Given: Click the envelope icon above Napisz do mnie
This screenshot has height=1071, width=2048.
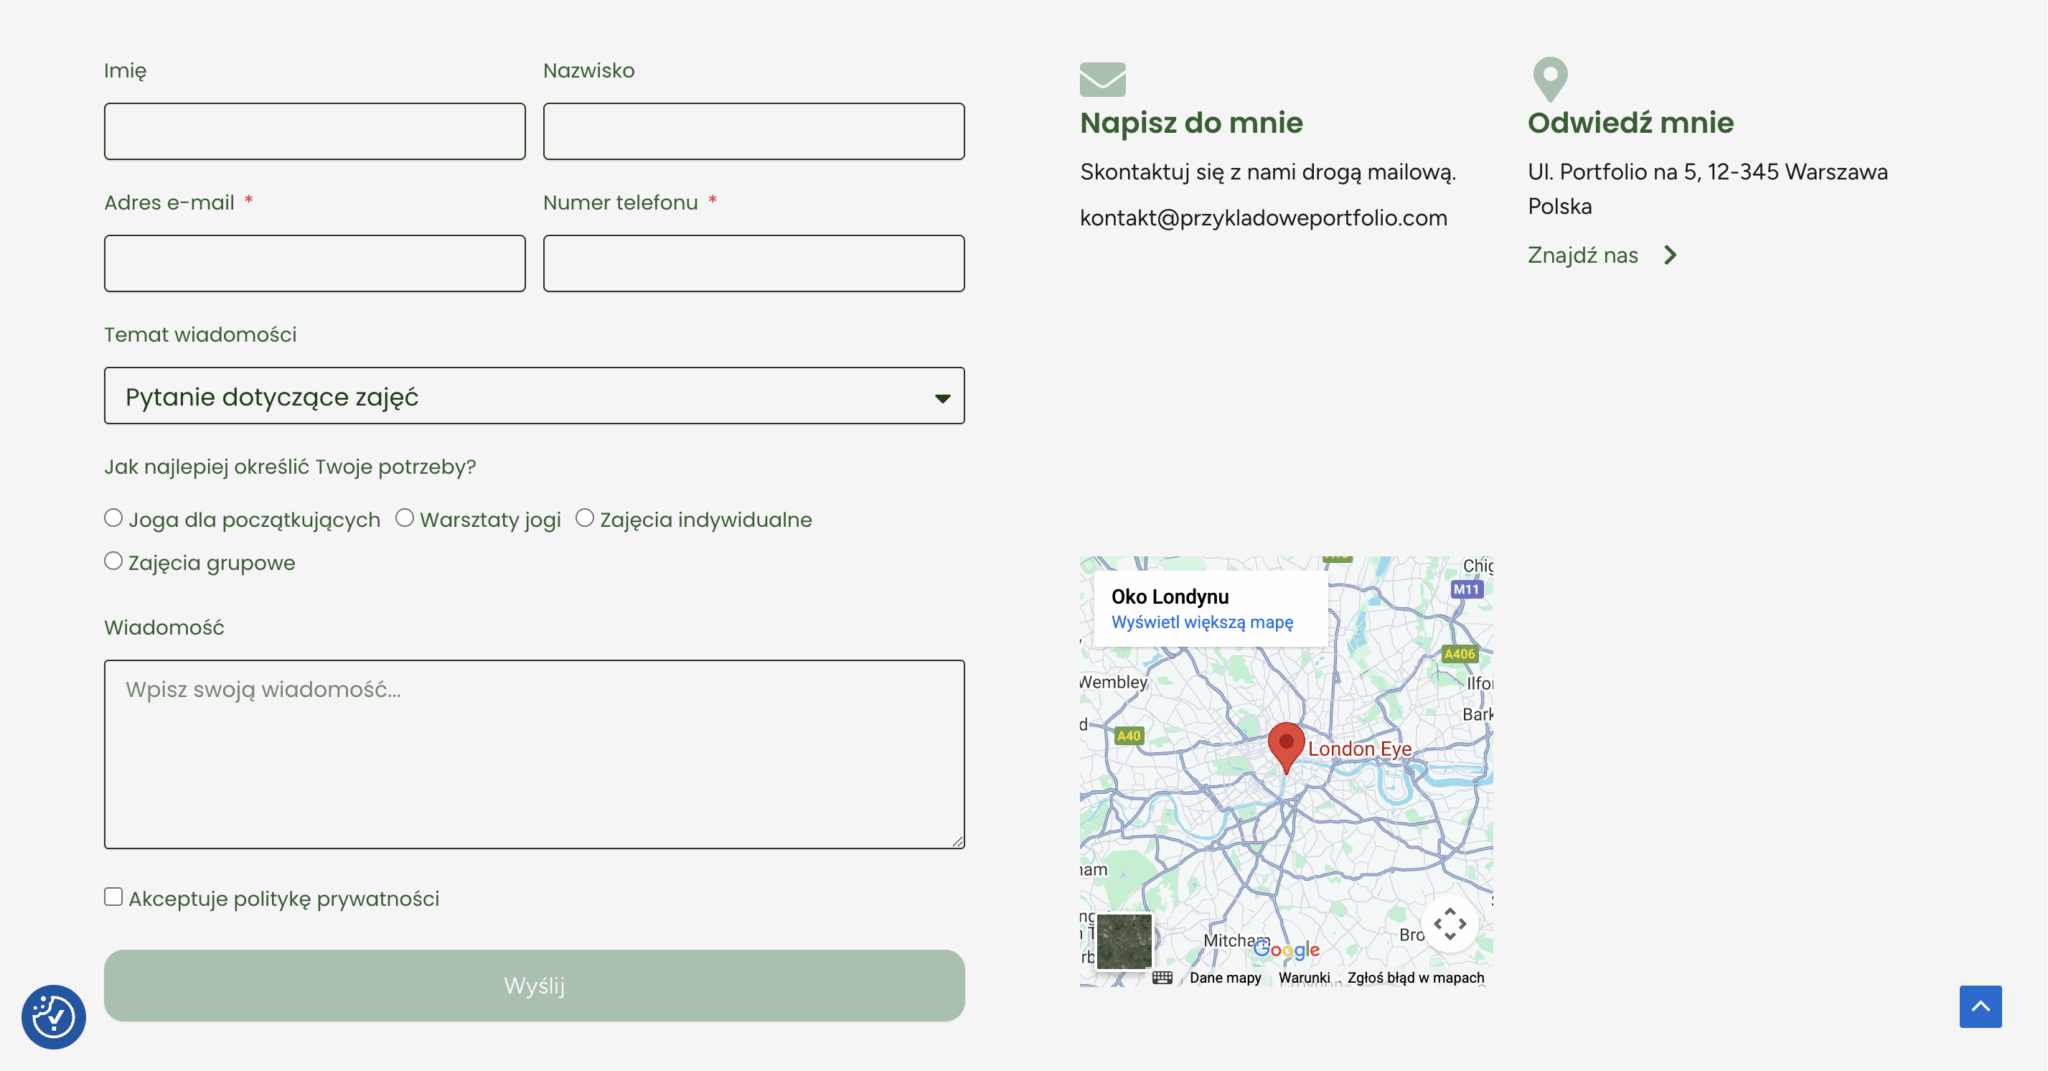Looking at the screenshot, I should [1102, 79].
